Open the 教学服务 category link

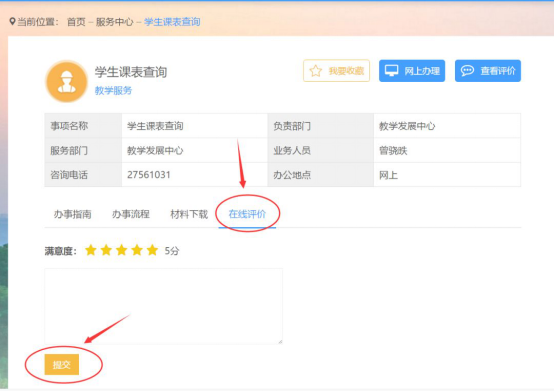pyautogui.click(x=113, y=91)
